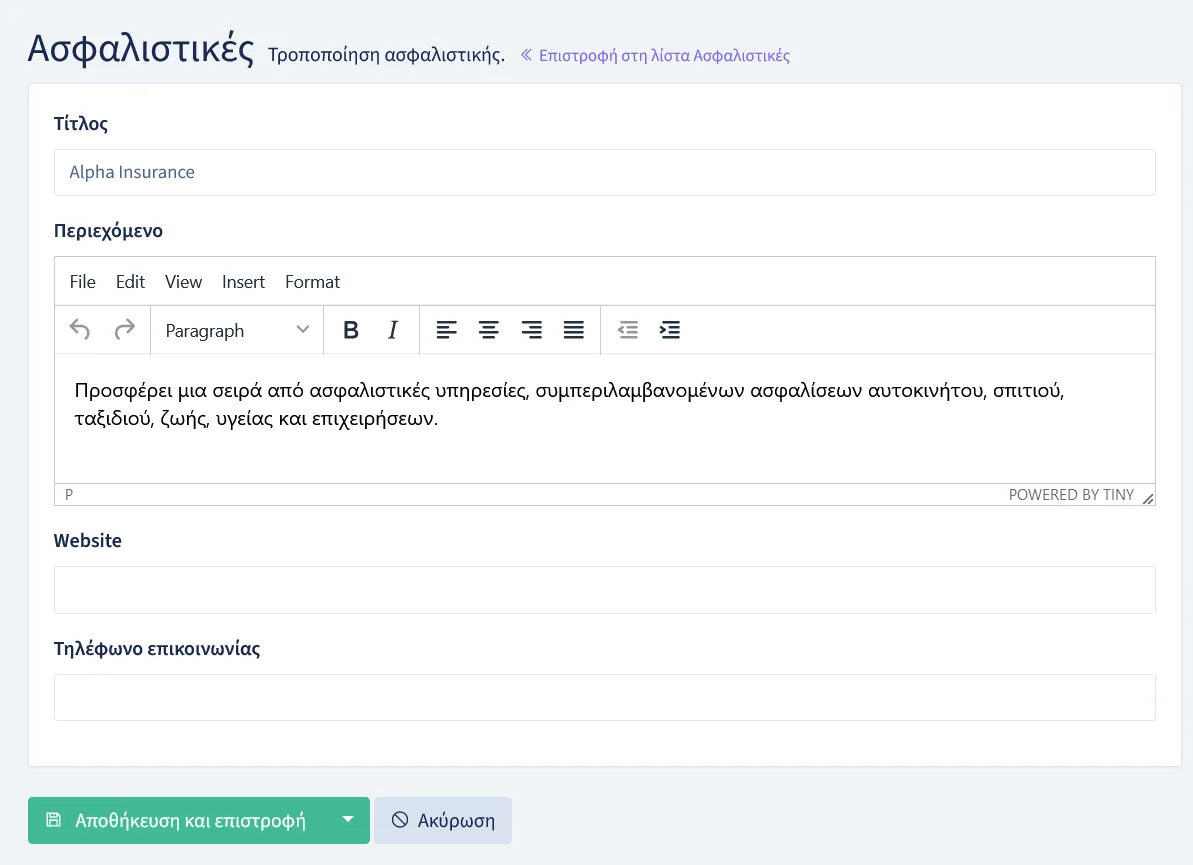Justify the paragraph text

point(574,330)
